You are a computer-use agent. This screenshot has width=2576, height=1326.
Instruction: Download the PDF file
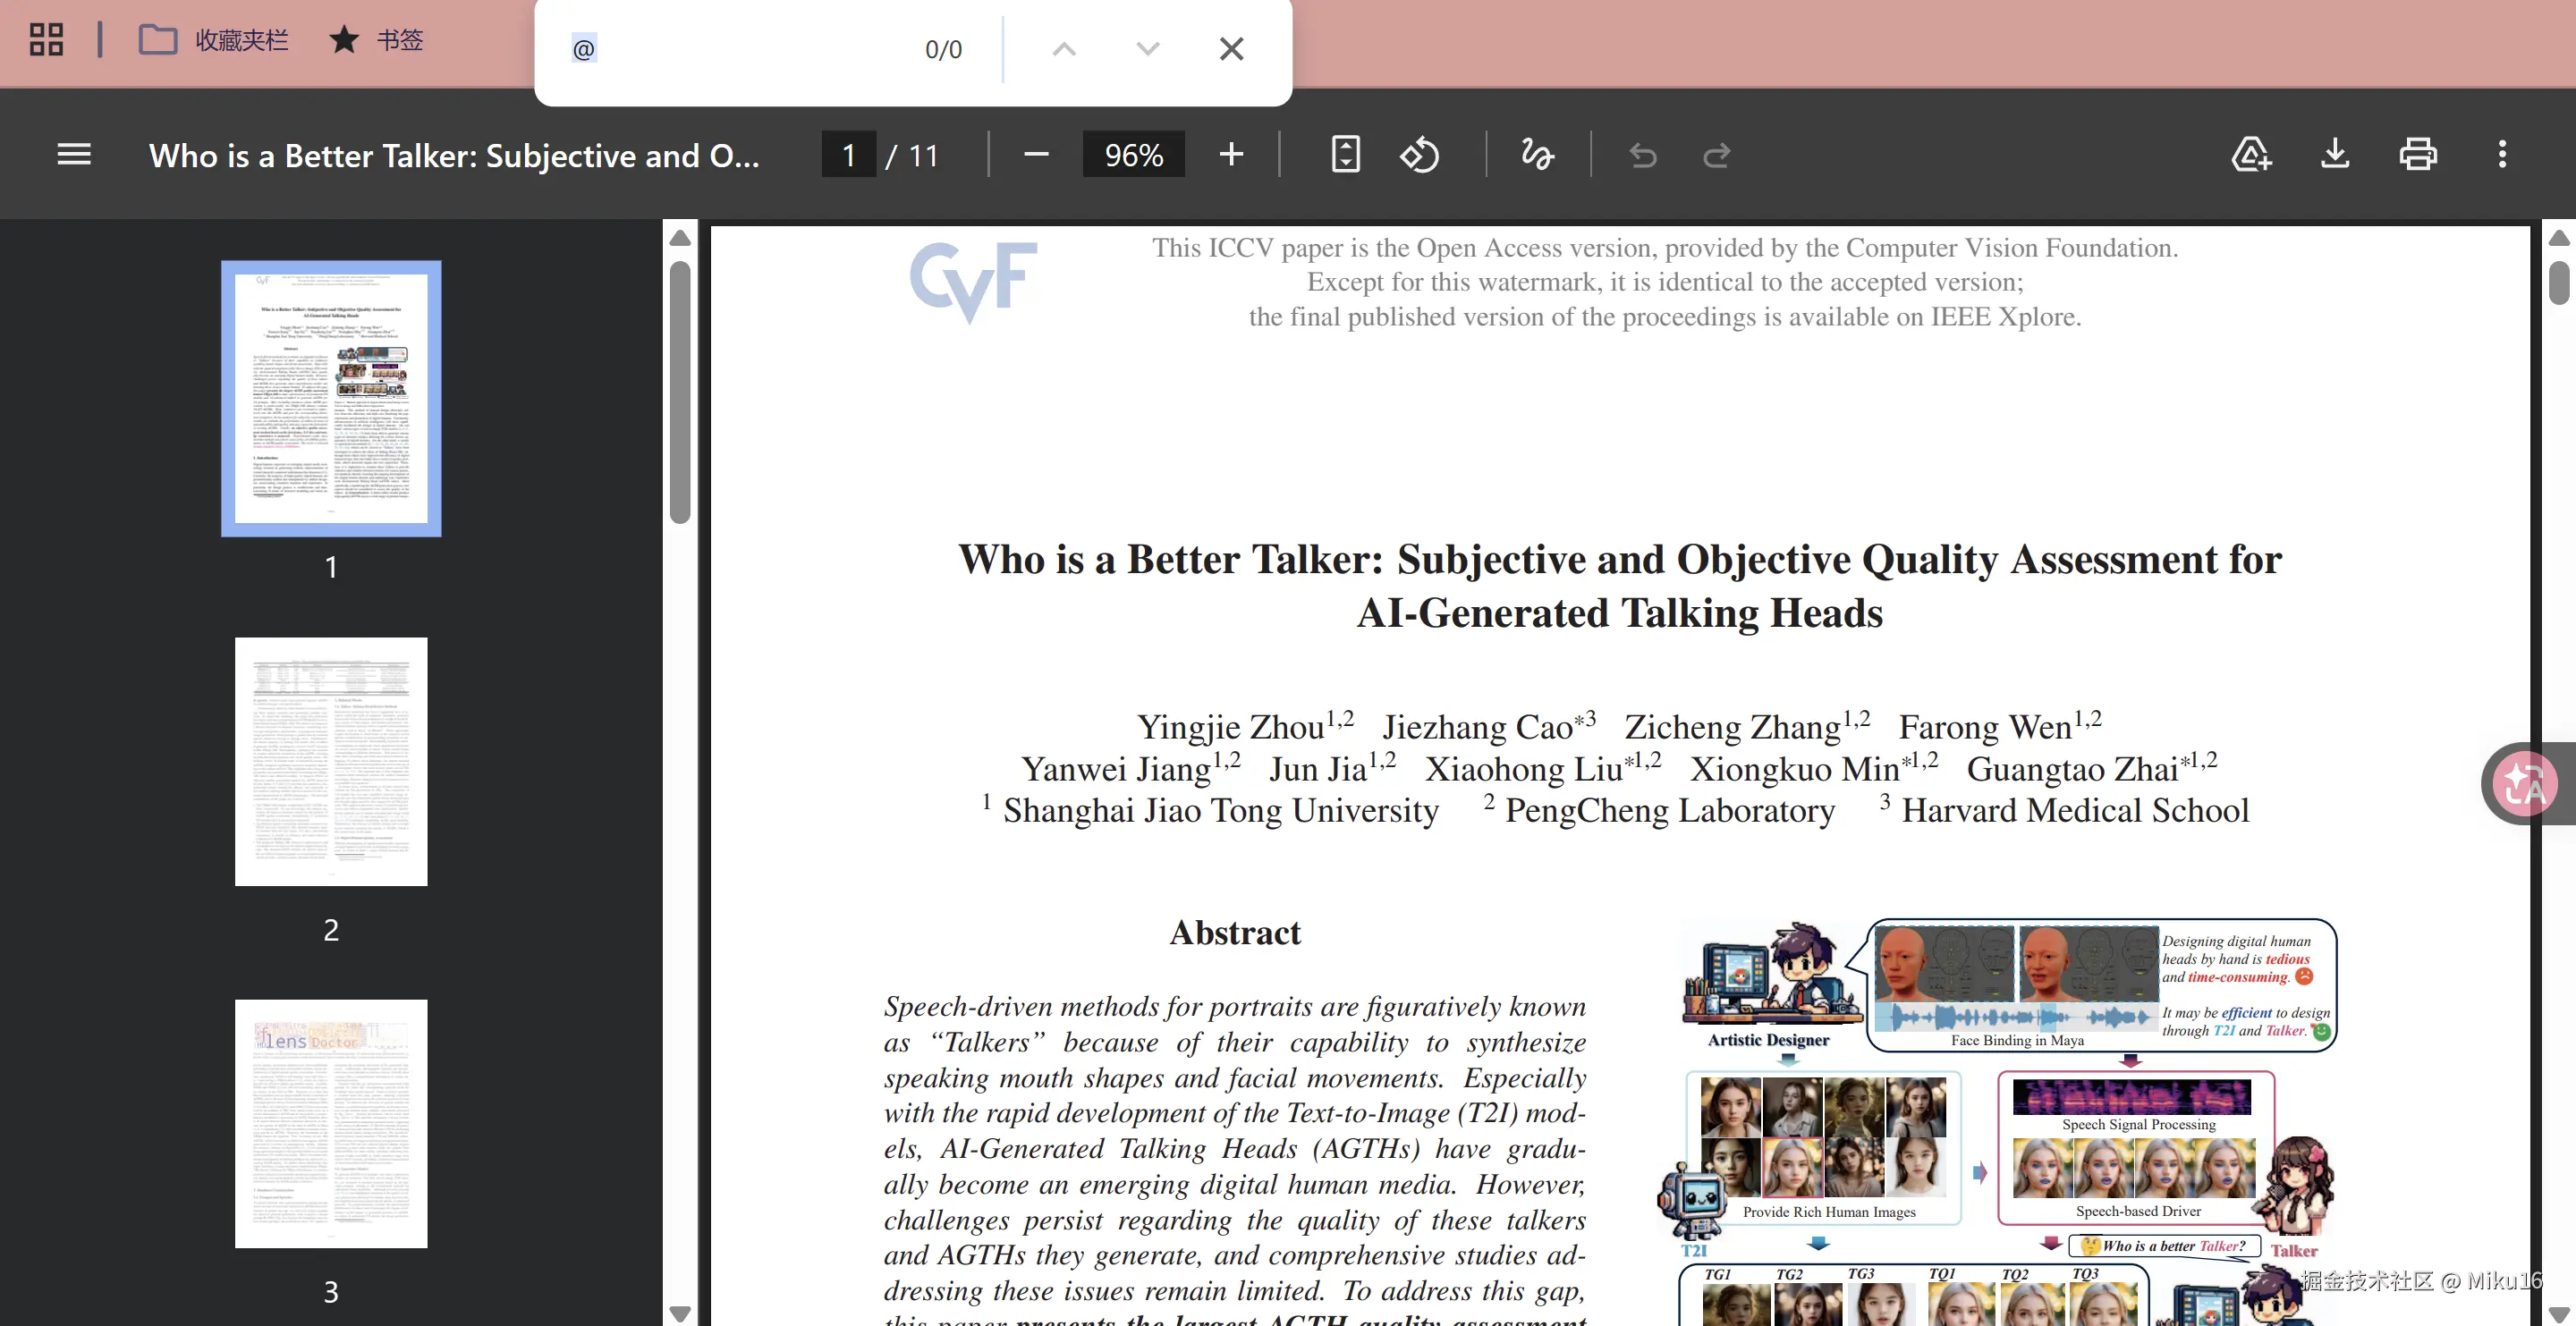pyautogui.click(x=2335, y=155)
